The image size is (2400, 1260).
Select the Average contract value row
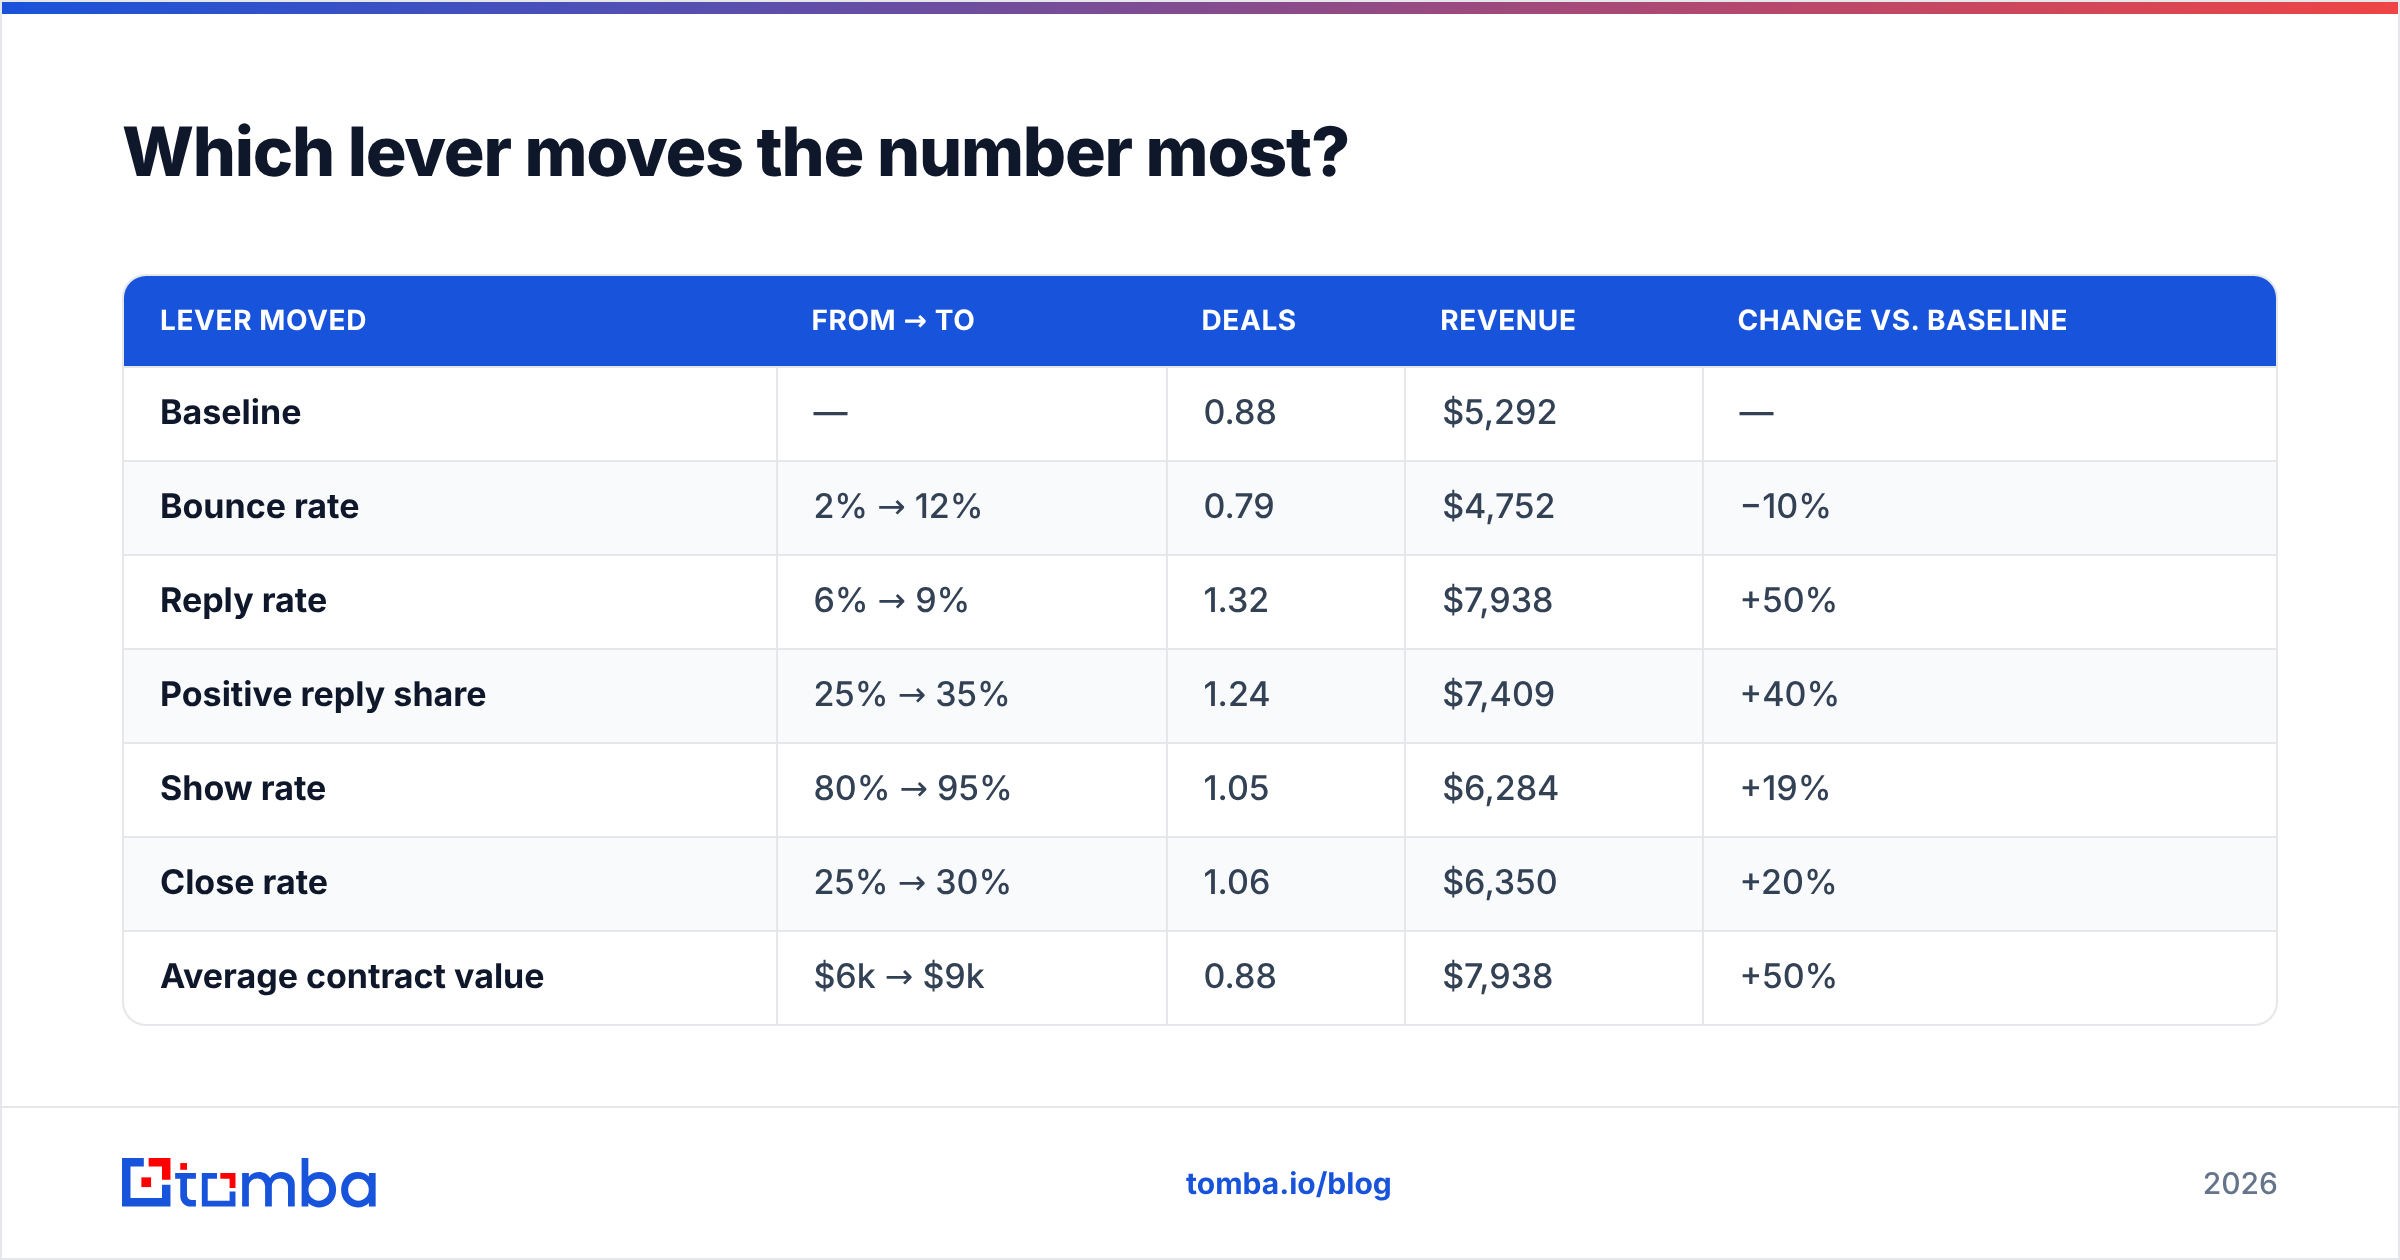click(1200, 977)
